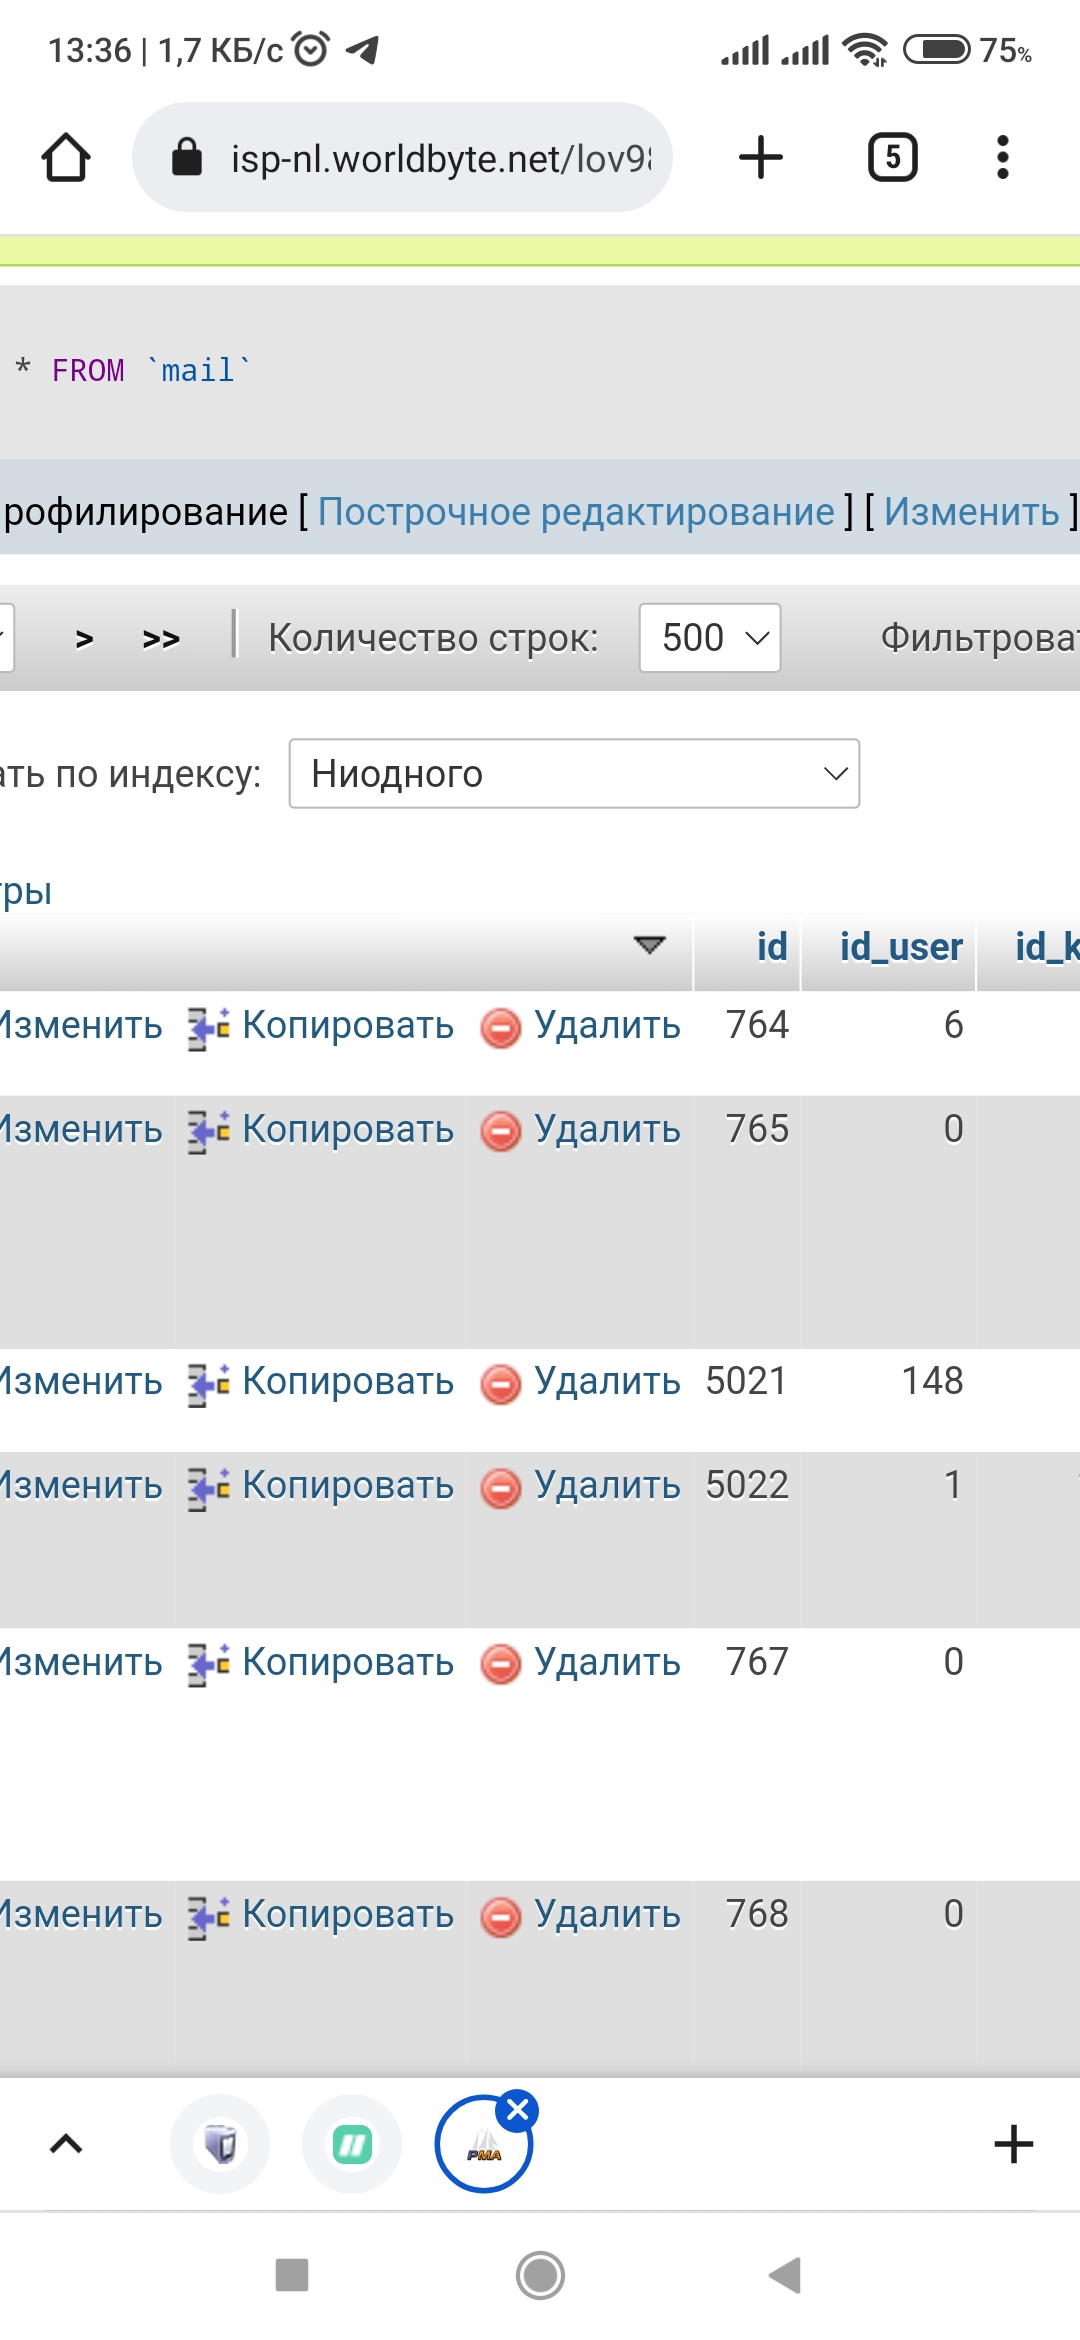1080x2340 pixels.
Task: Close the phpMyAdmin tab thumbnail
Action: pos(518,2110)
